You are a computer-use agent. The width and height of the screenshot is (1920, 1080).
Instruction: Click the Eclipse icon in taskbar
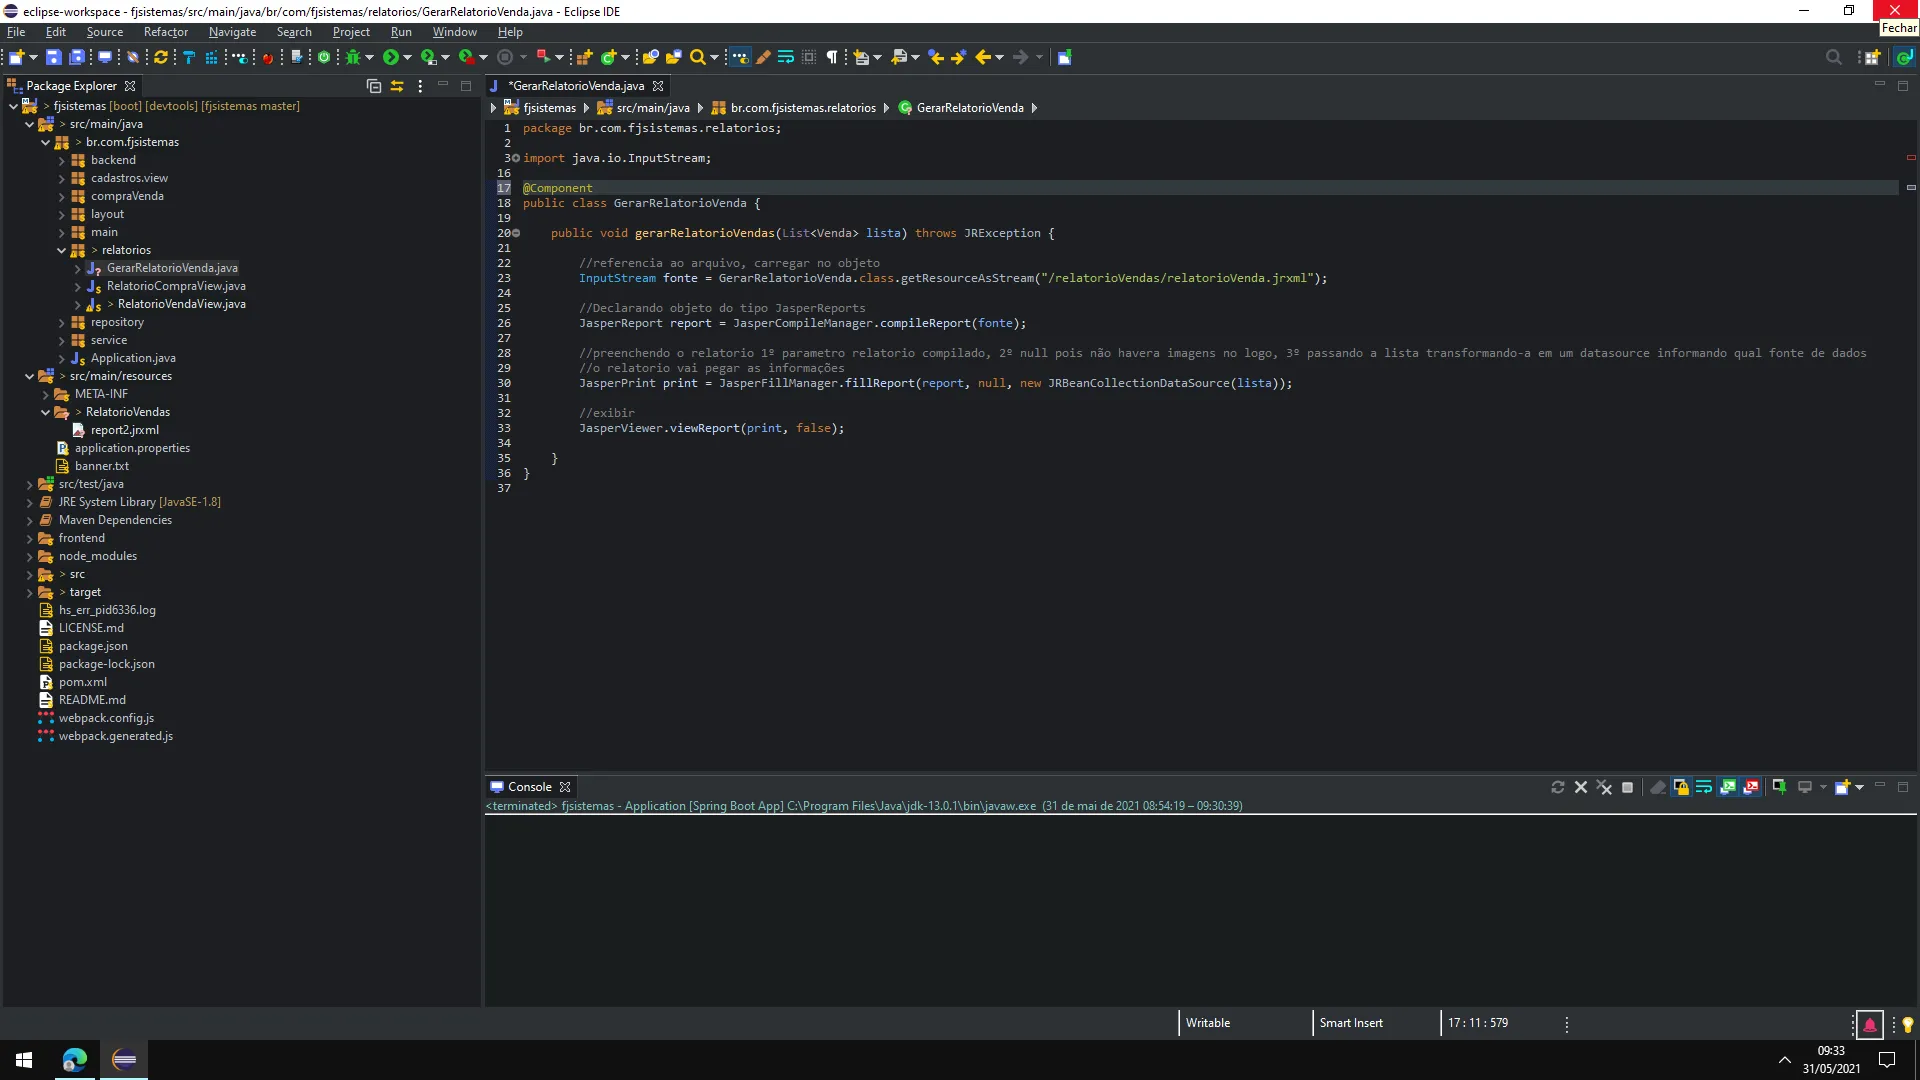[124, 1059]
